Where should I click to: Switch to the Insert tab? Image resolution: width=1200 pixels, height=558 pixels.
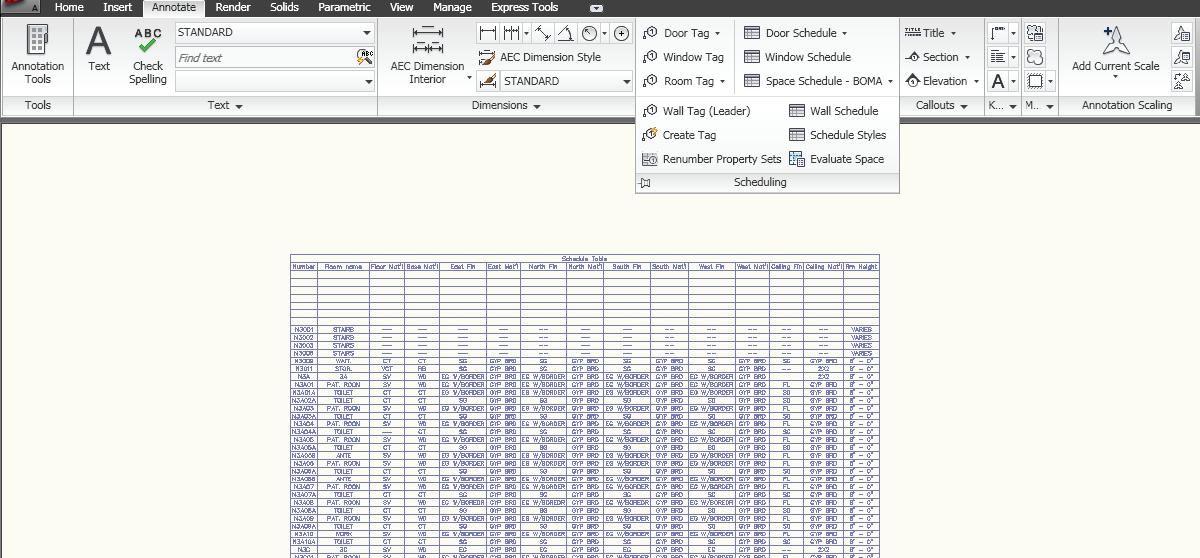tap(117, 7)
